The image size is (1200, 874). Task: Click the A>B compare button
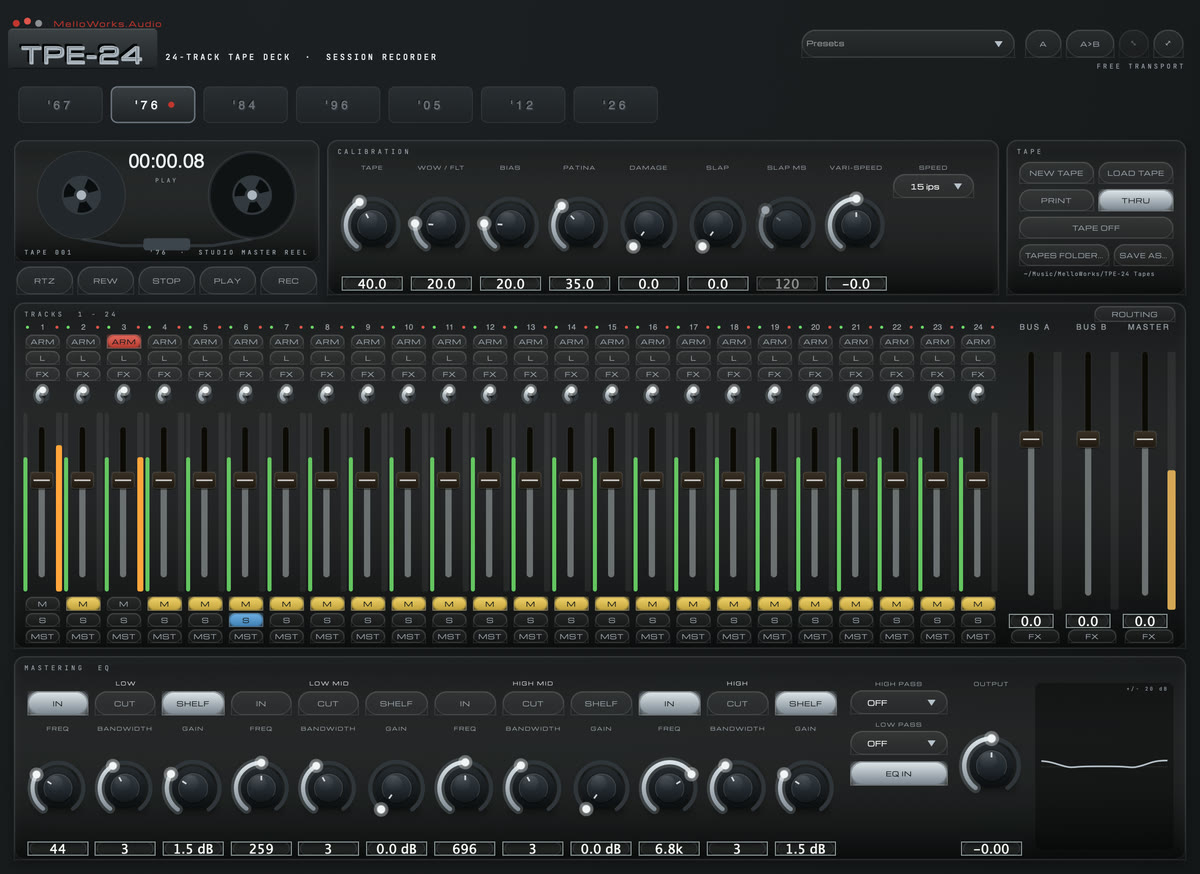[1089, 44]
